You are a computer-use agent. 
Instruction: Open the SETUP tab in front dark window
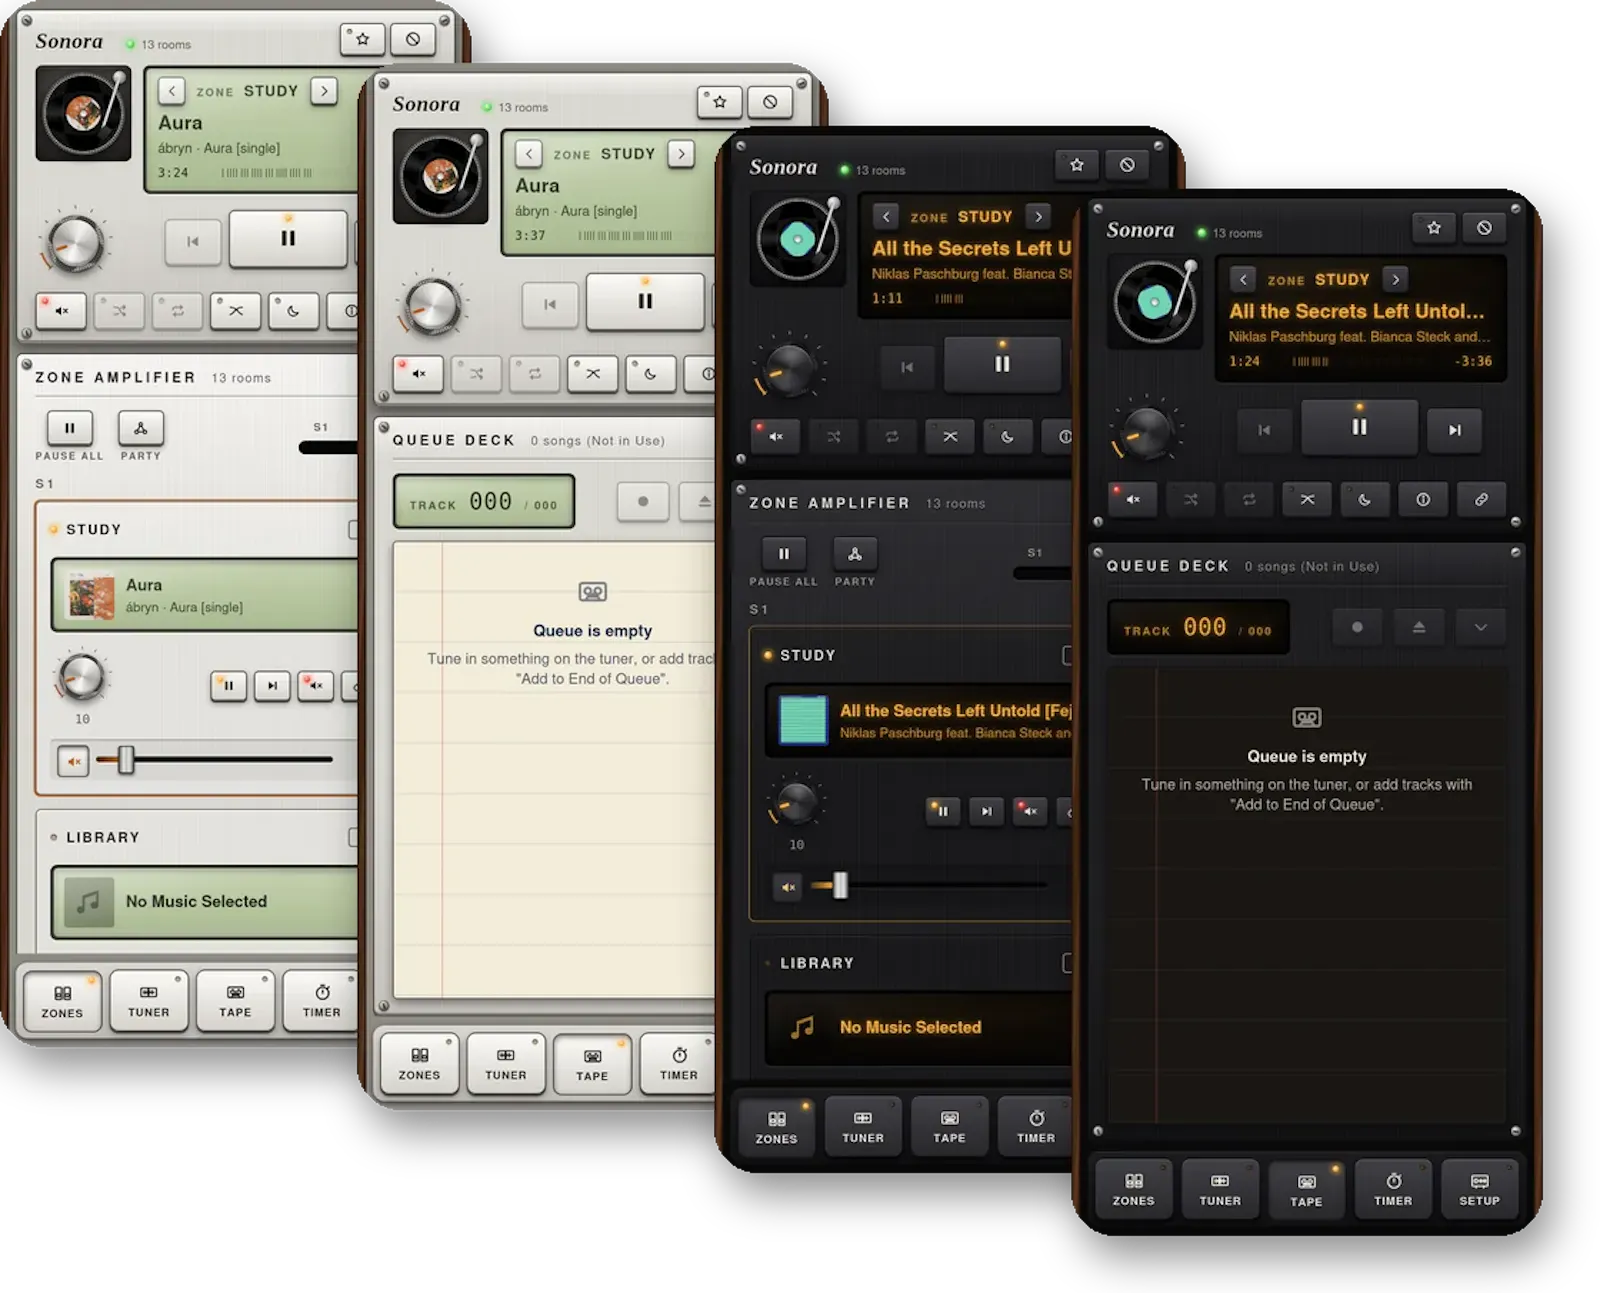(1479, 1188)
